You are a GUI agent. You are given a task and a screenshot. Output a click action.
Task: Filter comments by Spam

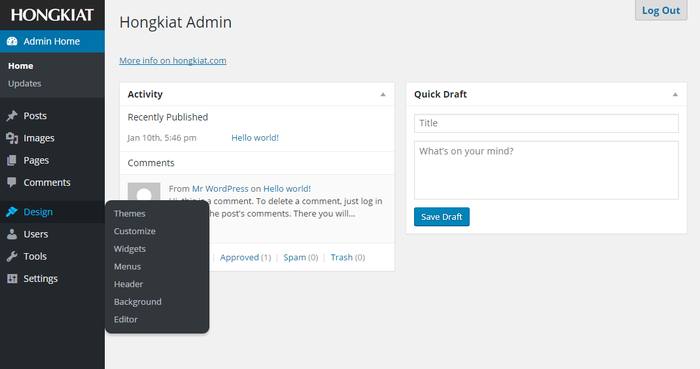coord(295,257)
